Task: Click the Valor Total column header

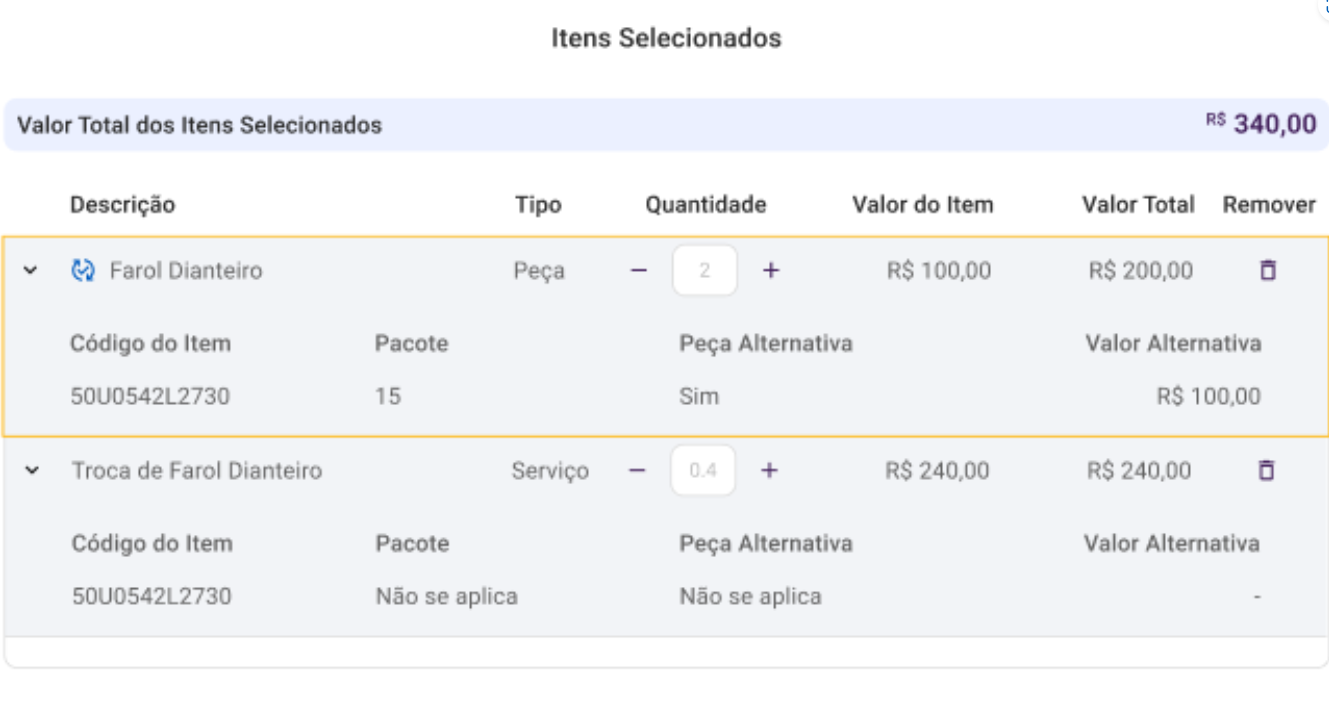Action: [x=1137, y=205]
